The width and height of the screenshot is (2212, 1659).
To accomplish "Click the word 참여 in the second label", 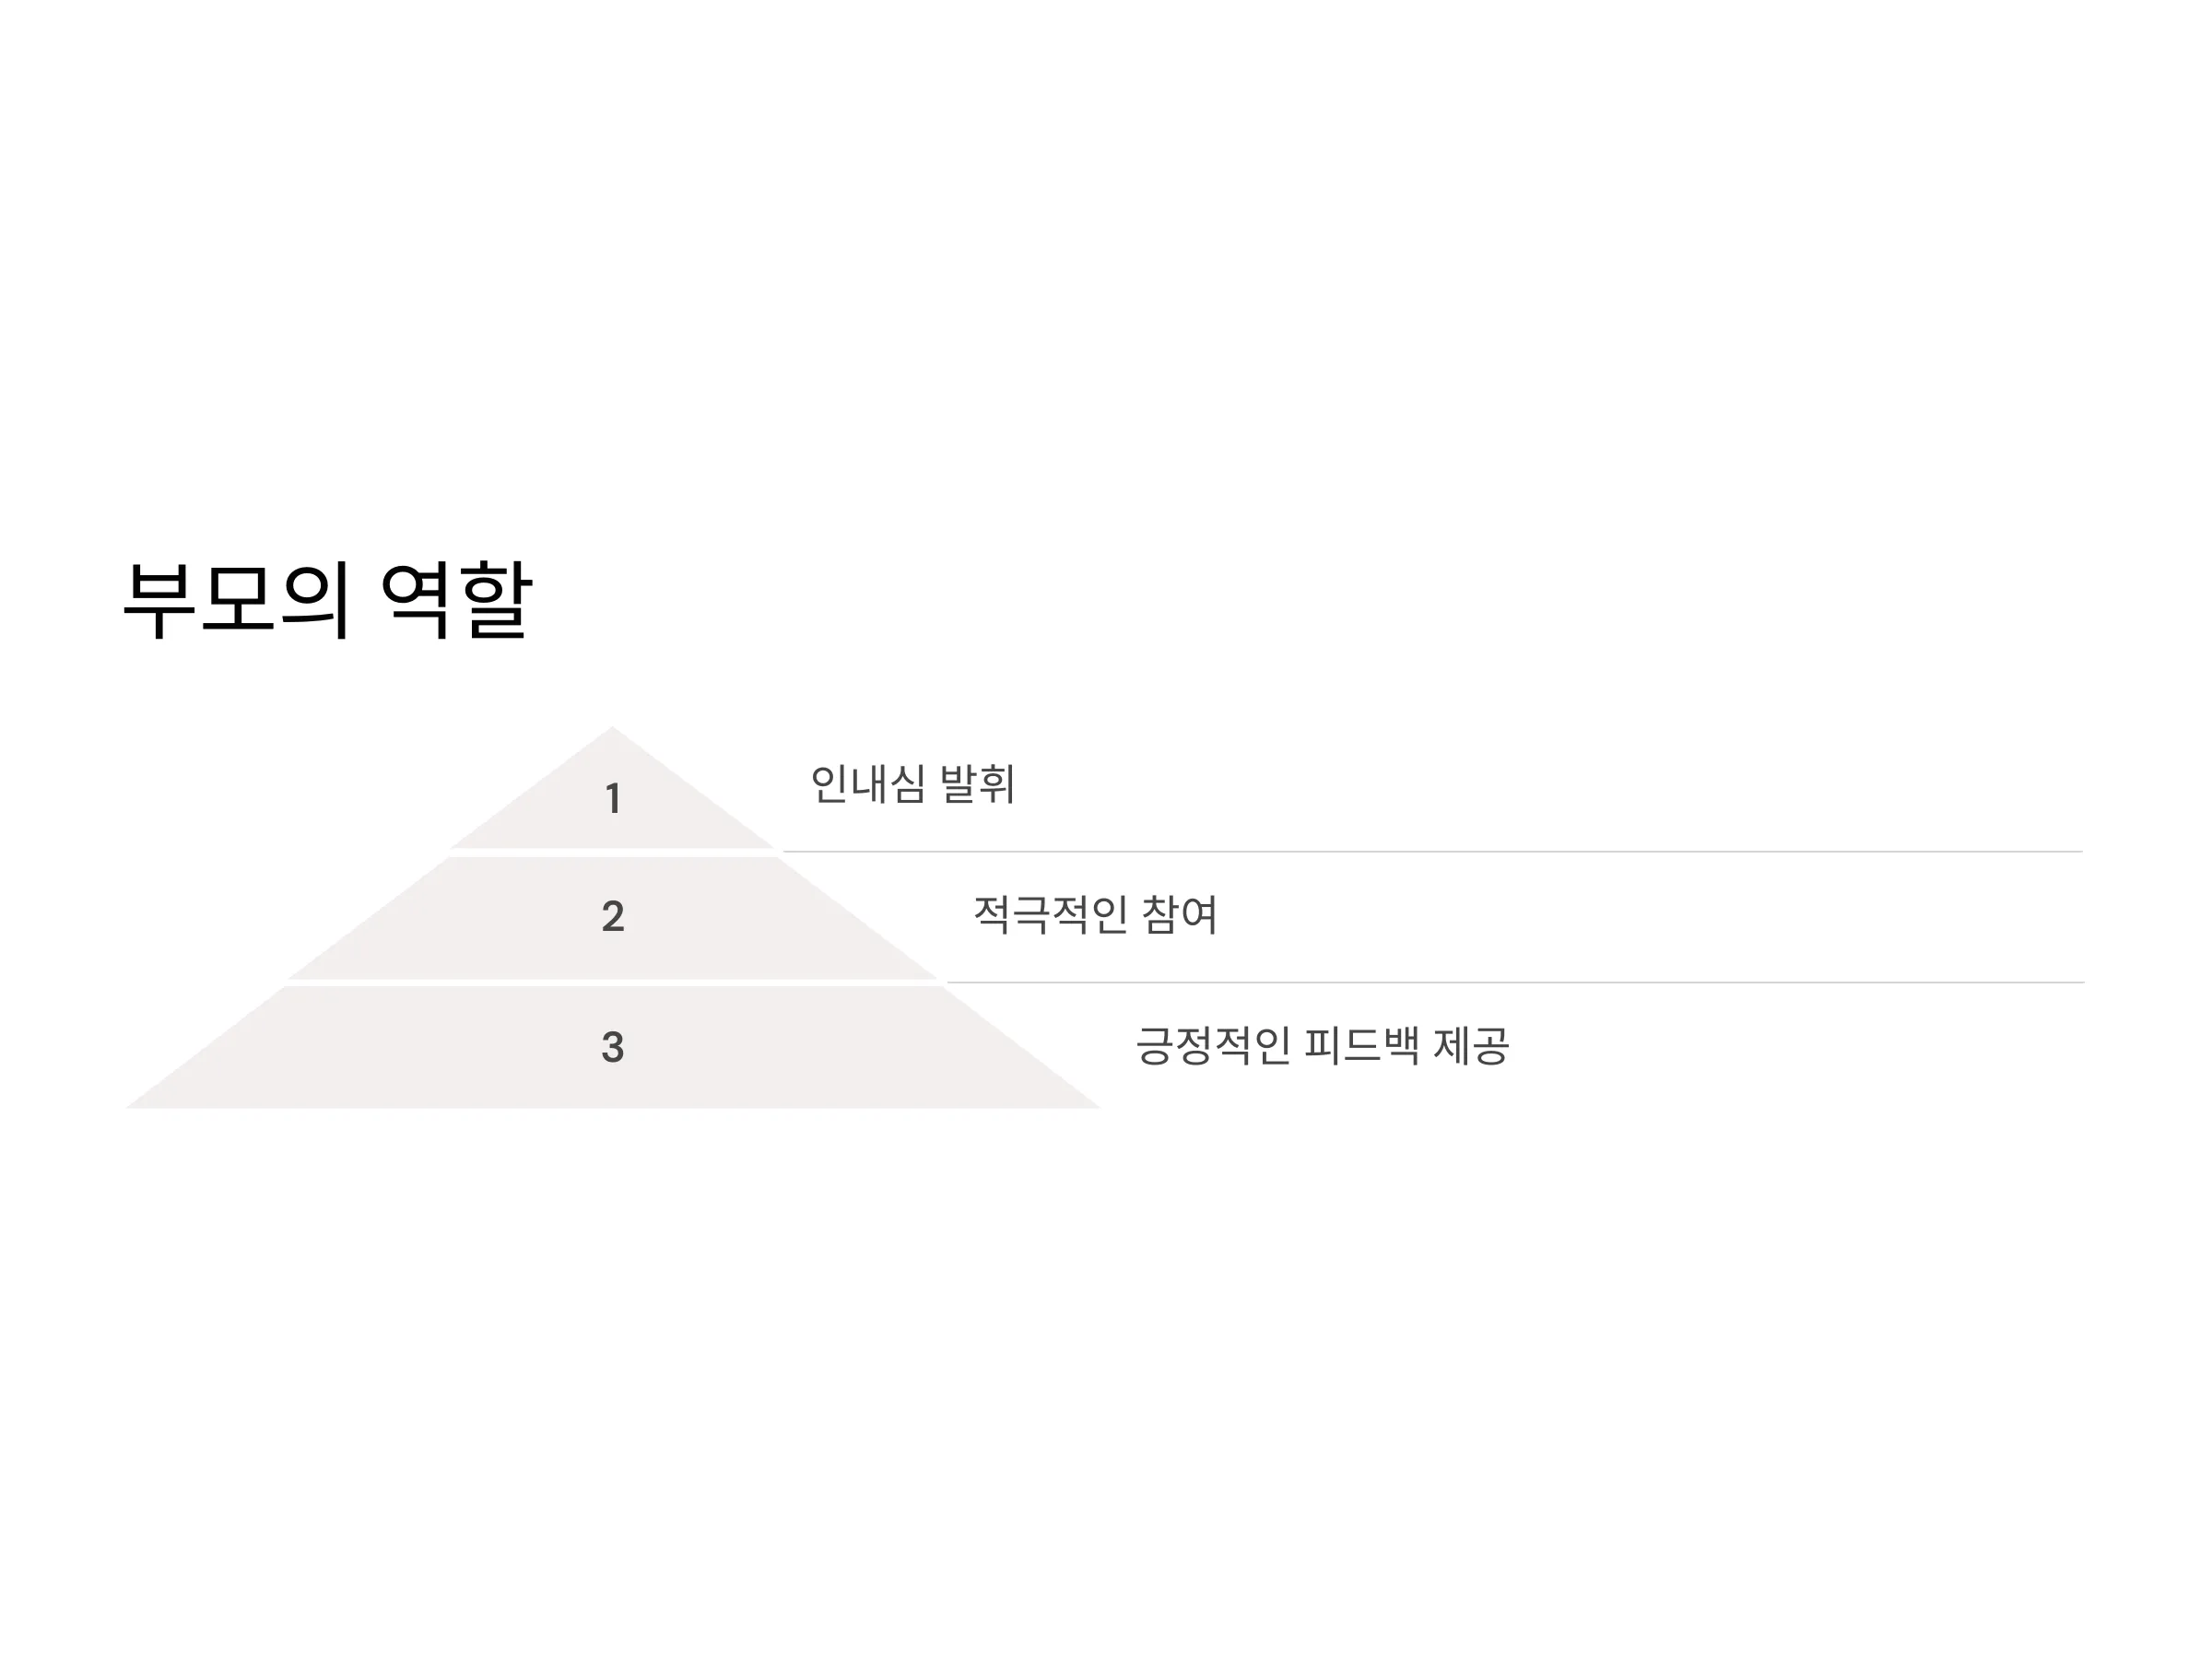I will (x=1179, y=915).
